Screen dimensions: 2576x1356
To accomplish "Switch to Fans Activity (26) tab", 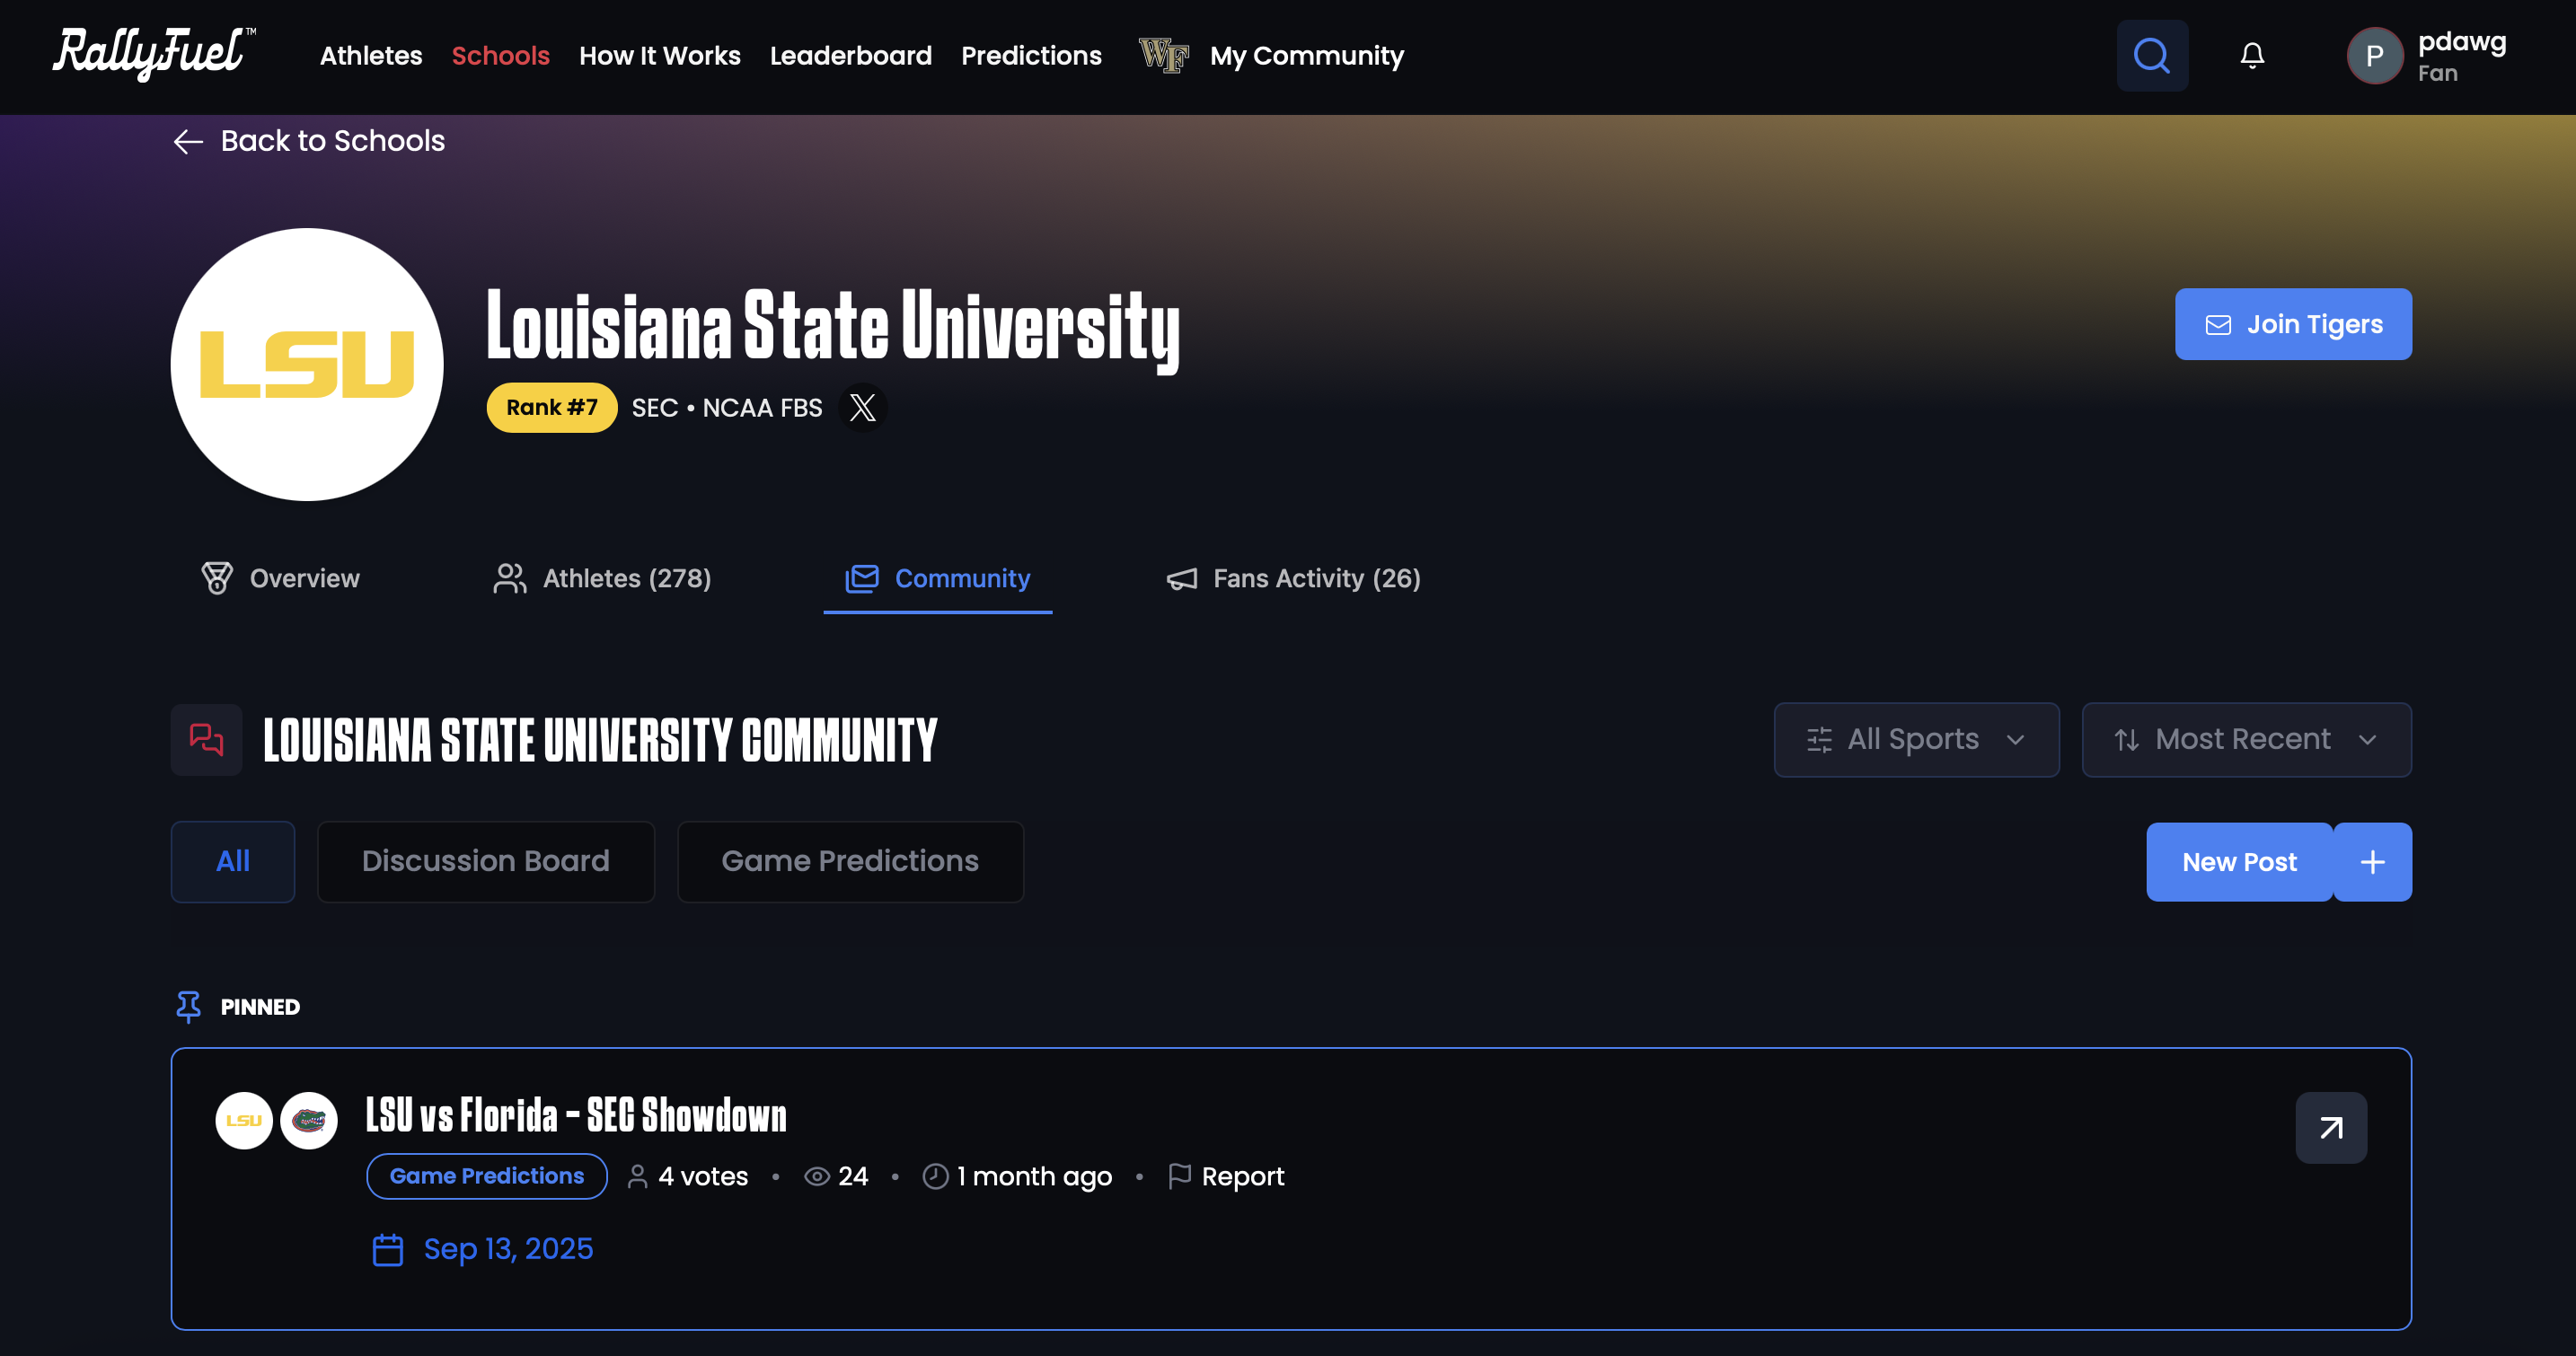I will click(x=1293, y=579).
